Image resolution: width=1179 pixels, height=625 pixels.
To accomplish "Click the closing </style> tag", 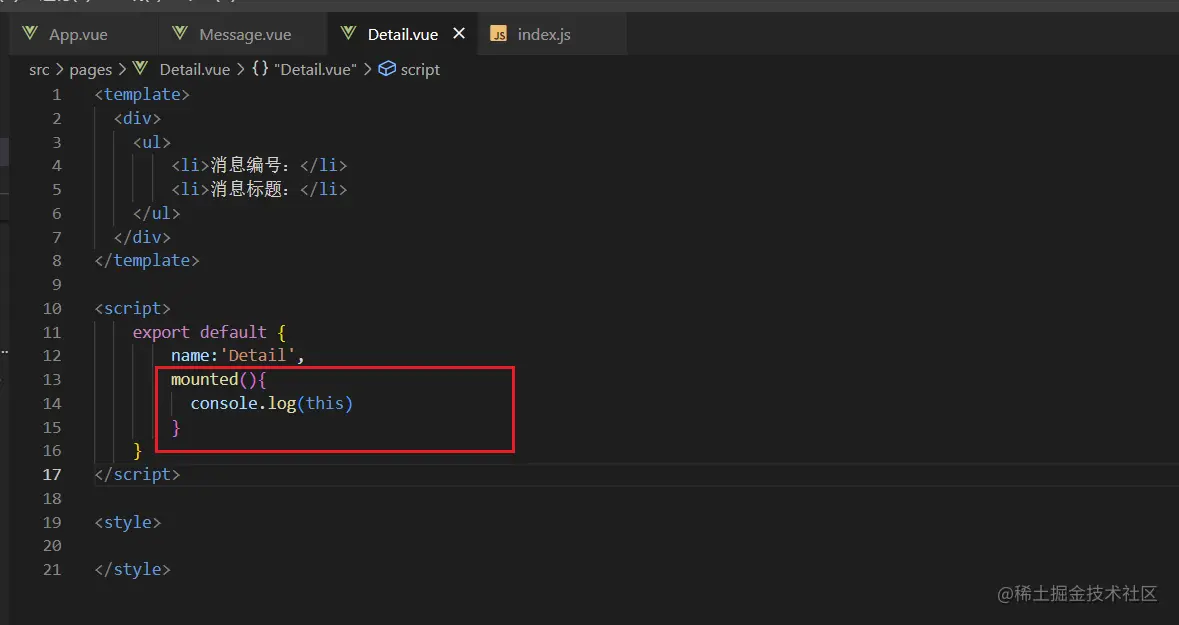I will (133, 569).
